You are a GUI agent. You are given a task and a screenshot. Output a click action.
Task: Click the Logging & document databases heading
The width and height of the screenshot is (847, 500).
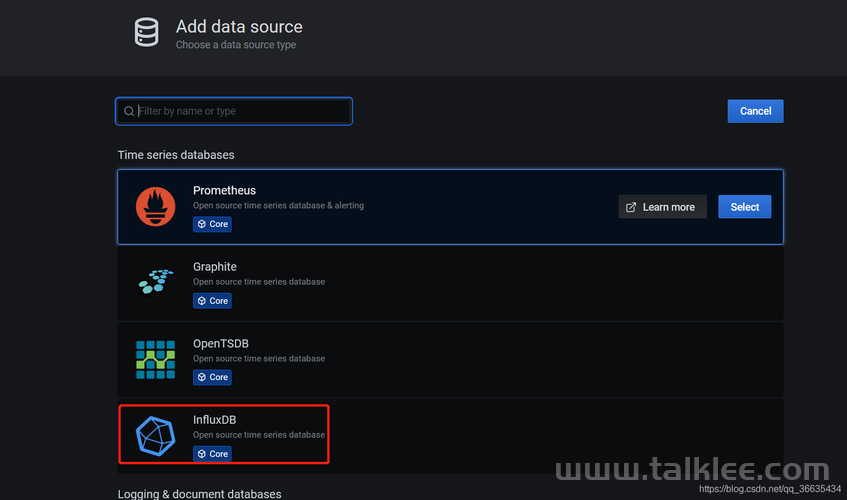pyautogui.click(x=199, y=494)
